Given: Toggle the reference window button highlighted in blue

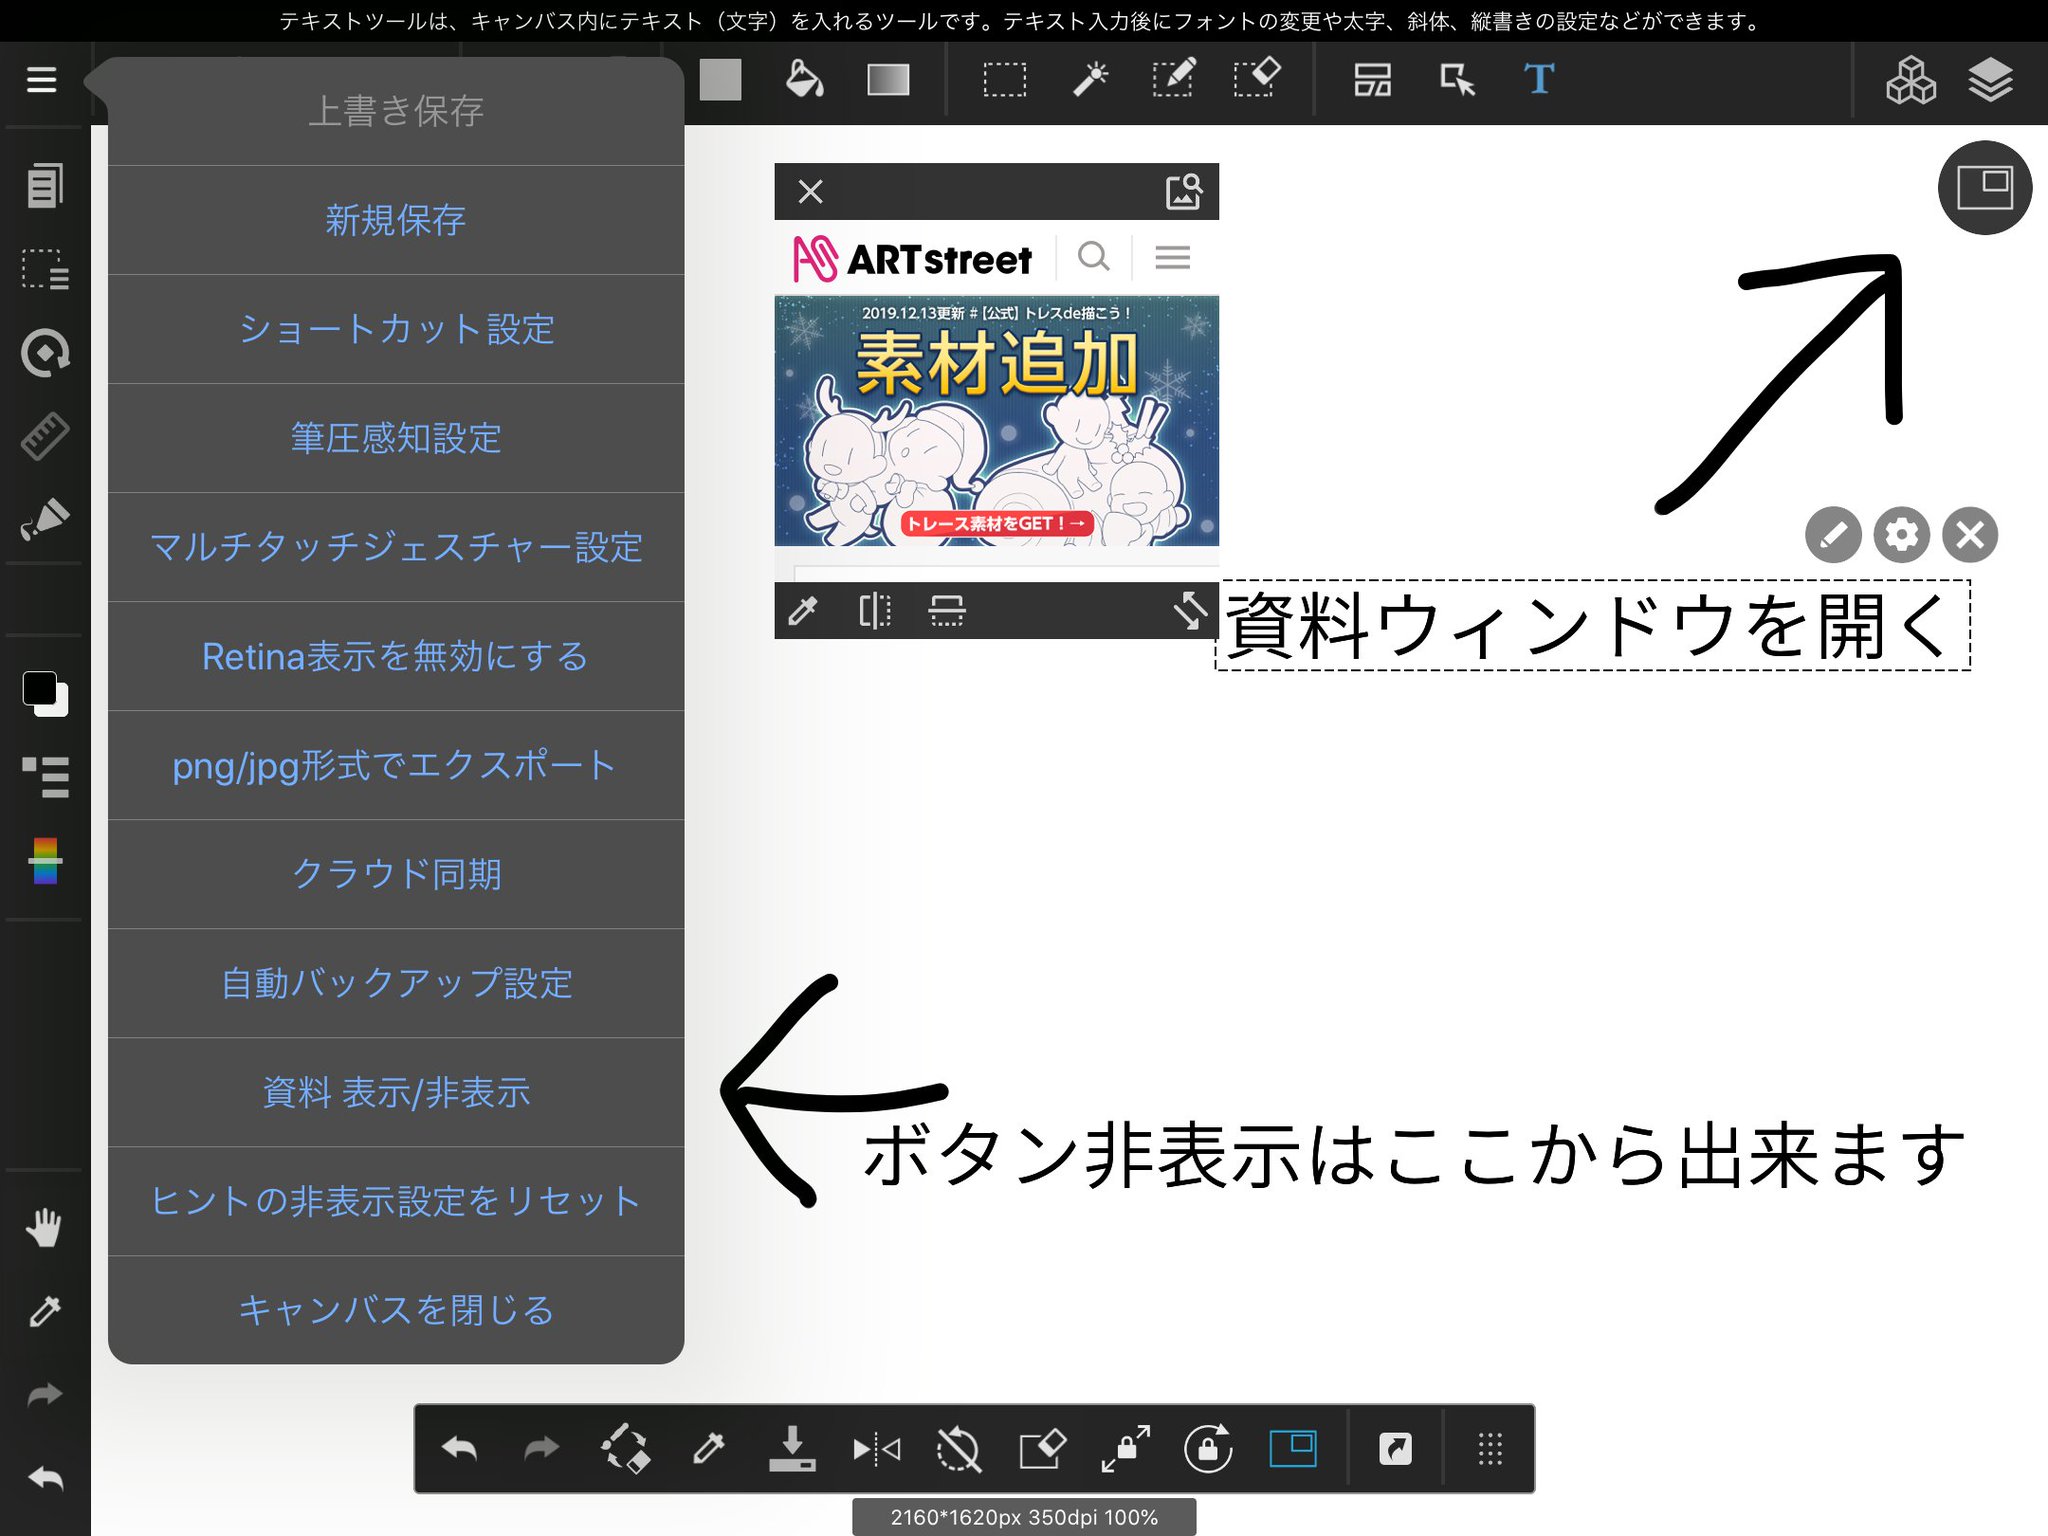Looking at the screenshot, I should pyautogui.click(x=1291, y=1449).
